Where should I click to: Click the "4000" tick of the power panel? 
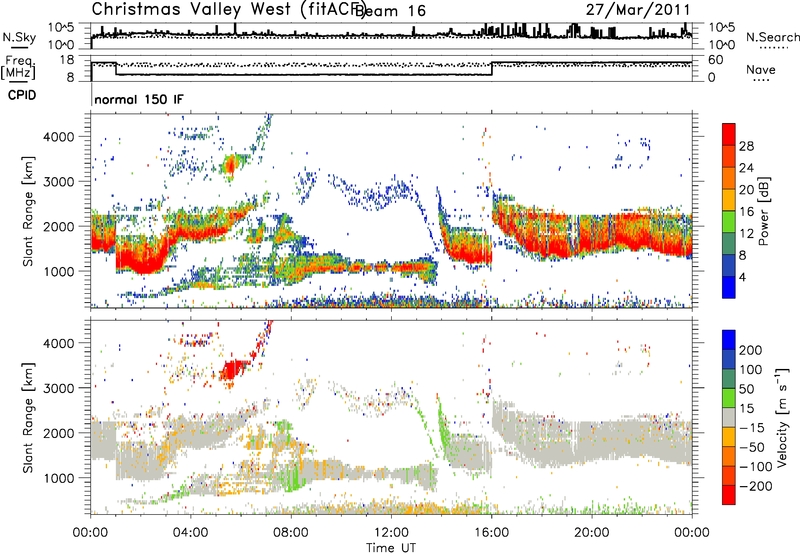pyautogui.click(x=58, y=137)
